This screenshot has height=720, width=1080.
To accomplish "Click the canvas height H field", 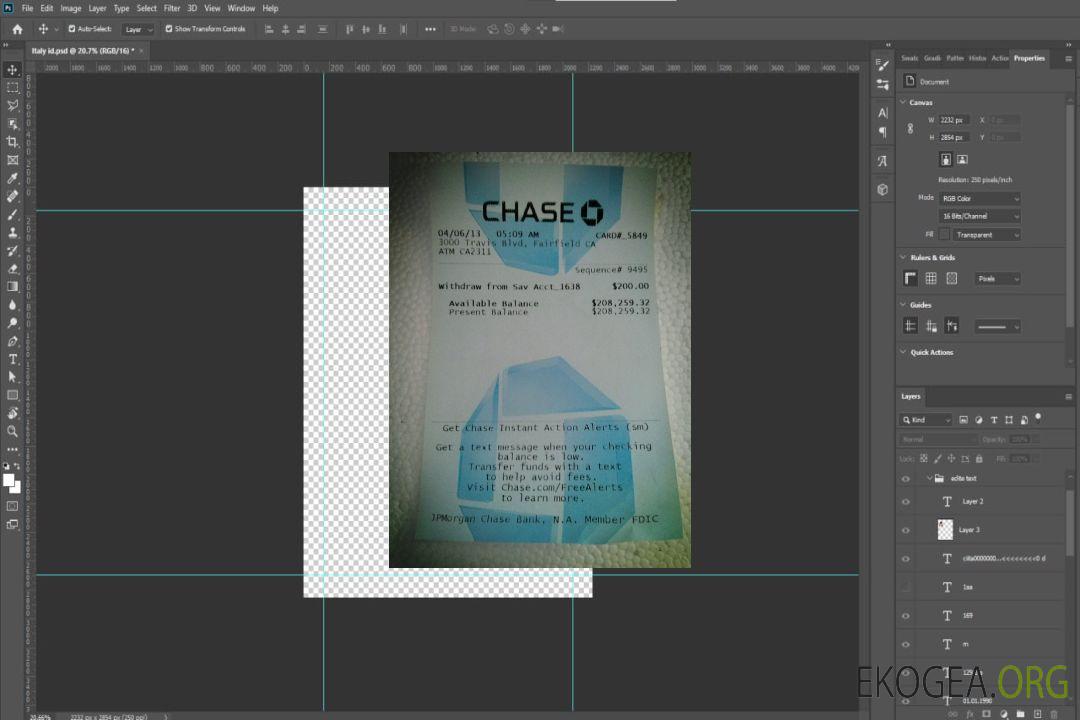I will 954,137.
